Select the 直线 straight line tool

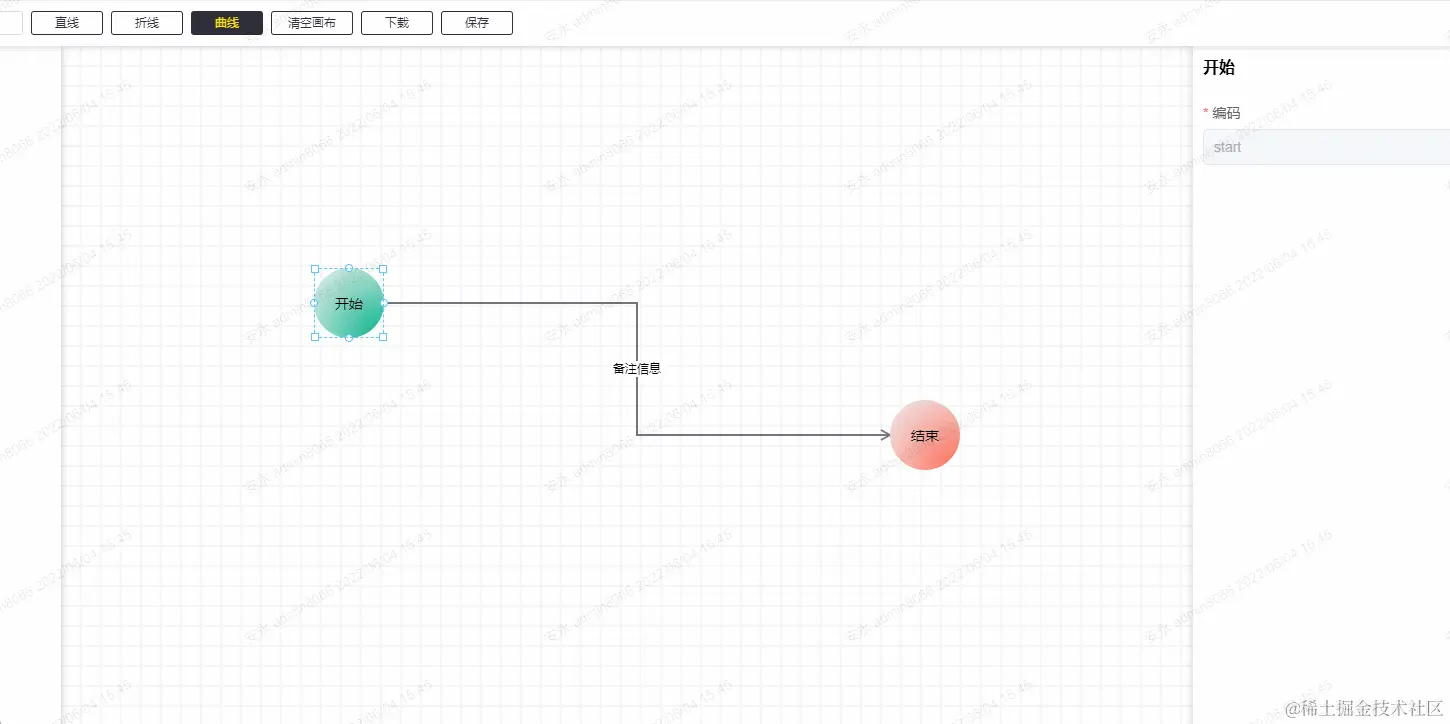[x=67, y=23]
